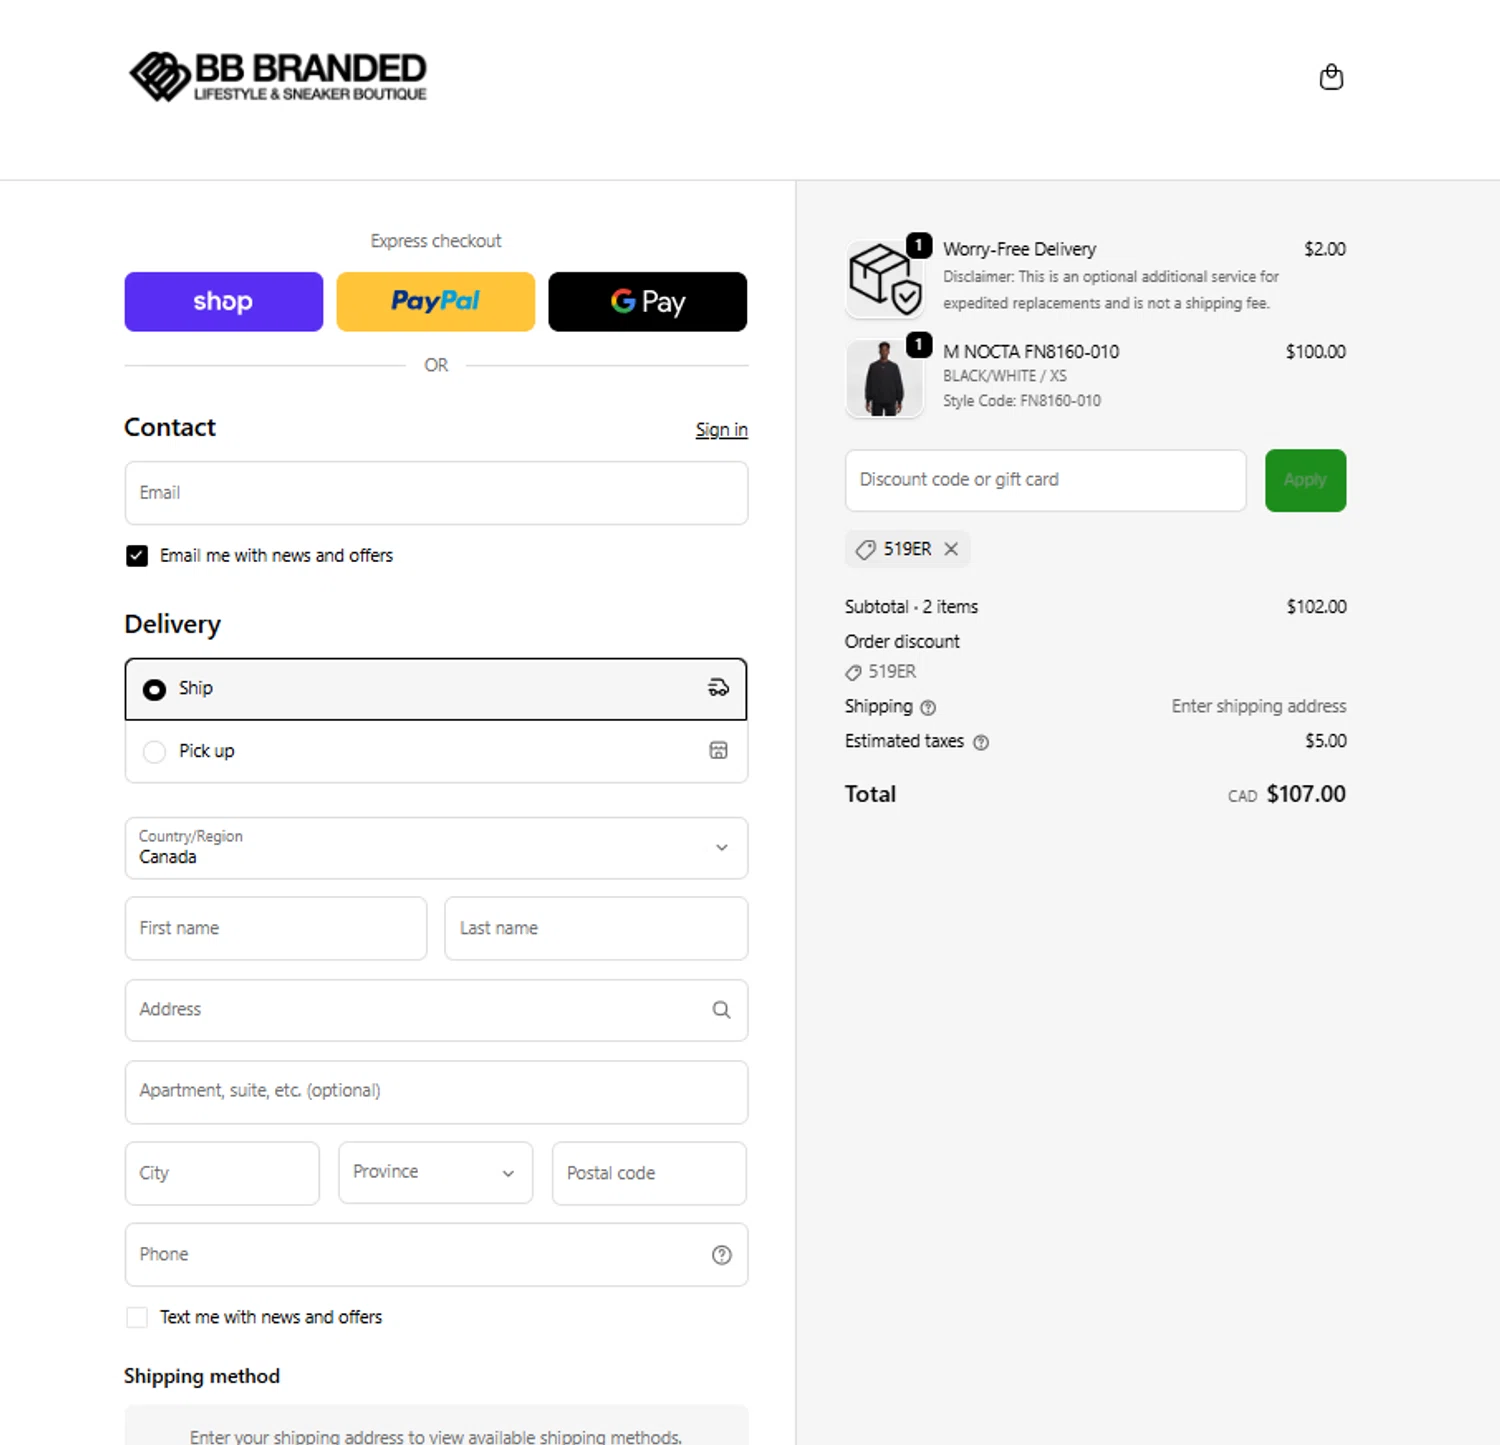Click the M NOCTA jacket product thumbnail
The width and height of the screenshot is (1500, 1445).
(x=884, y=379)
